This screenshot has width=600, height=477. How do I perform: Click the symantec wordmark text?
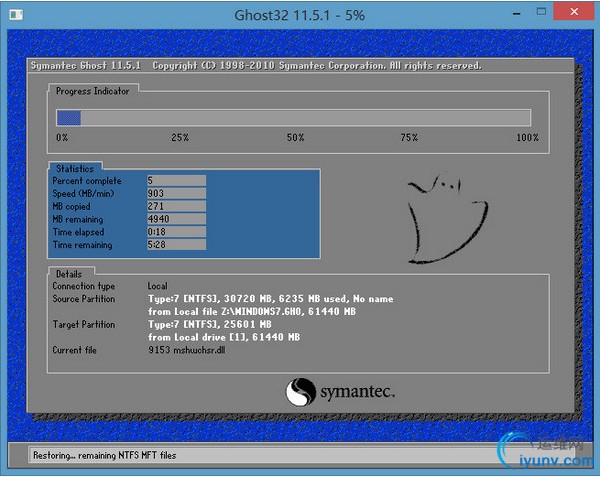[x=357, y=392]
